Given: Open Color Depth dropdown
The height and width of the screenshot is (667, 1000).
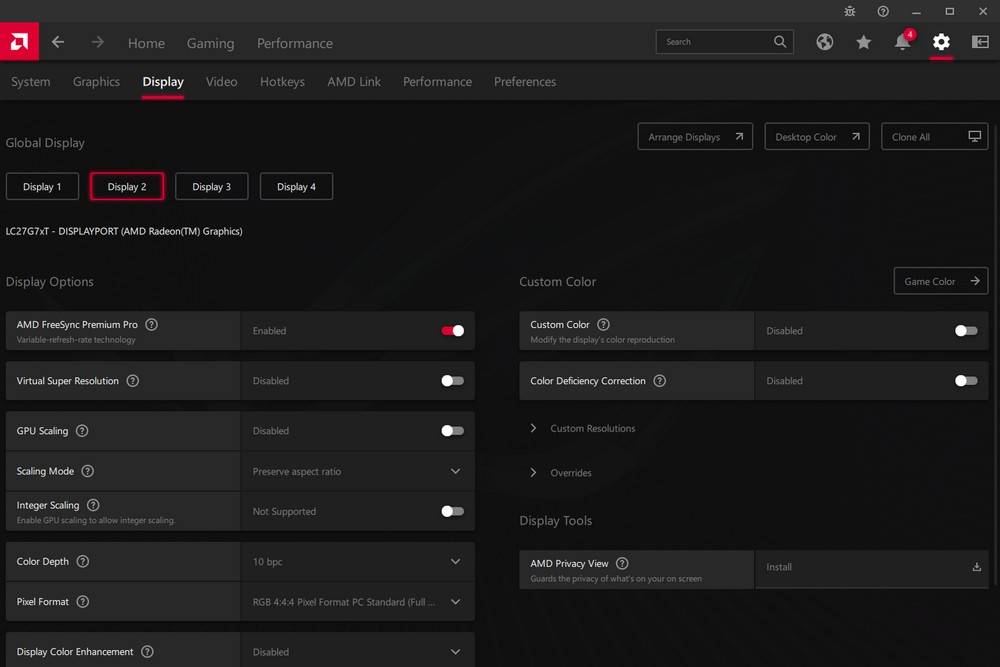Looking at the screenshot, I should (x=358, y=562).
